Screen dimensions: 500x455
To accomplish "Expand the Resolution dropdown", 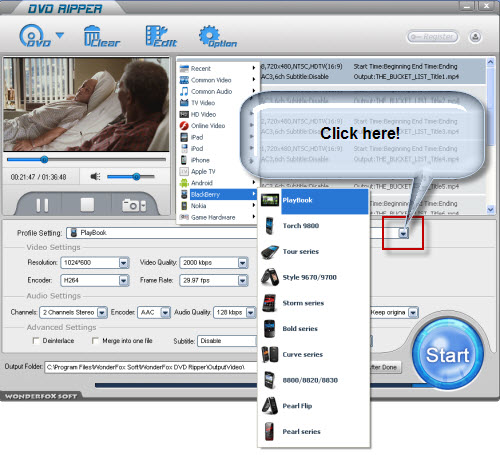I will [124, 263].
